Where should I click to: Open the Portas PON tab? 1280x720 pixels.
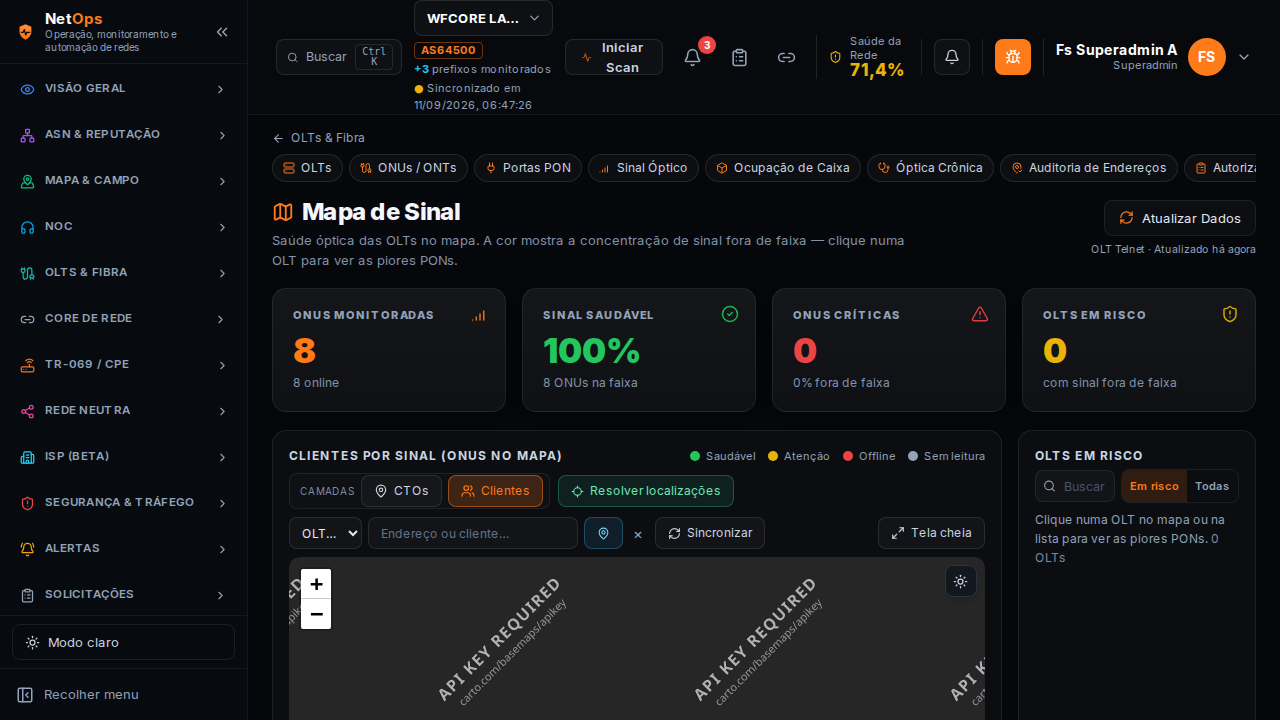pos(528,168)
